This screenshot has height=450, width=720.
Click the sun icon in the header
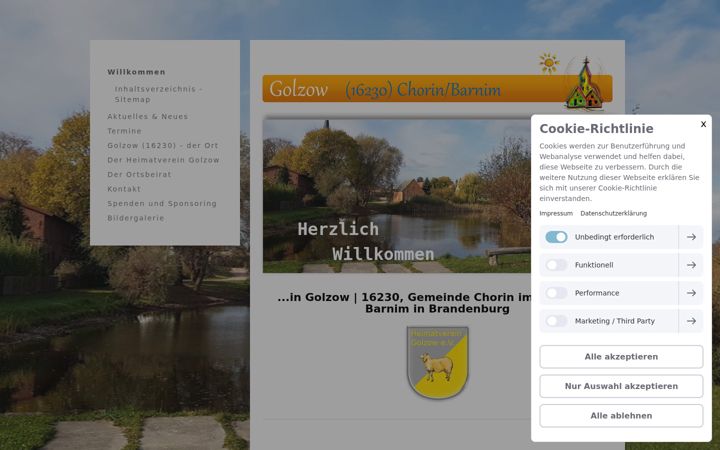click(549, 63)
